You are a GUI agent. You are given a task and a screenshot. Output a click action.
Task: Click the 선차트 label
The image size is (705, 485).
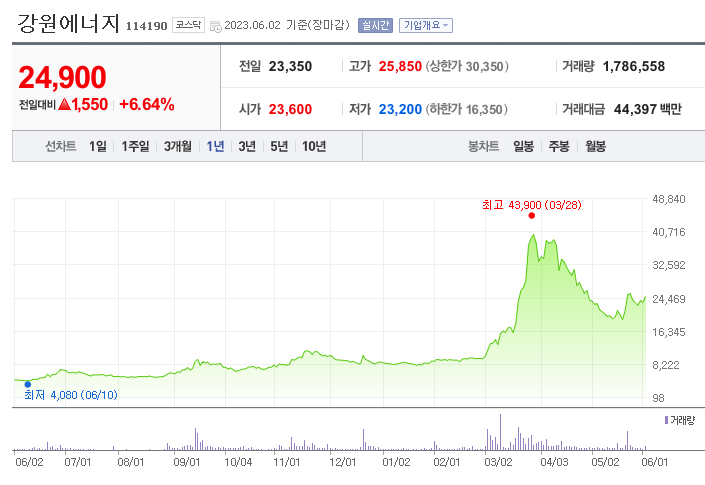coord(60,146)
